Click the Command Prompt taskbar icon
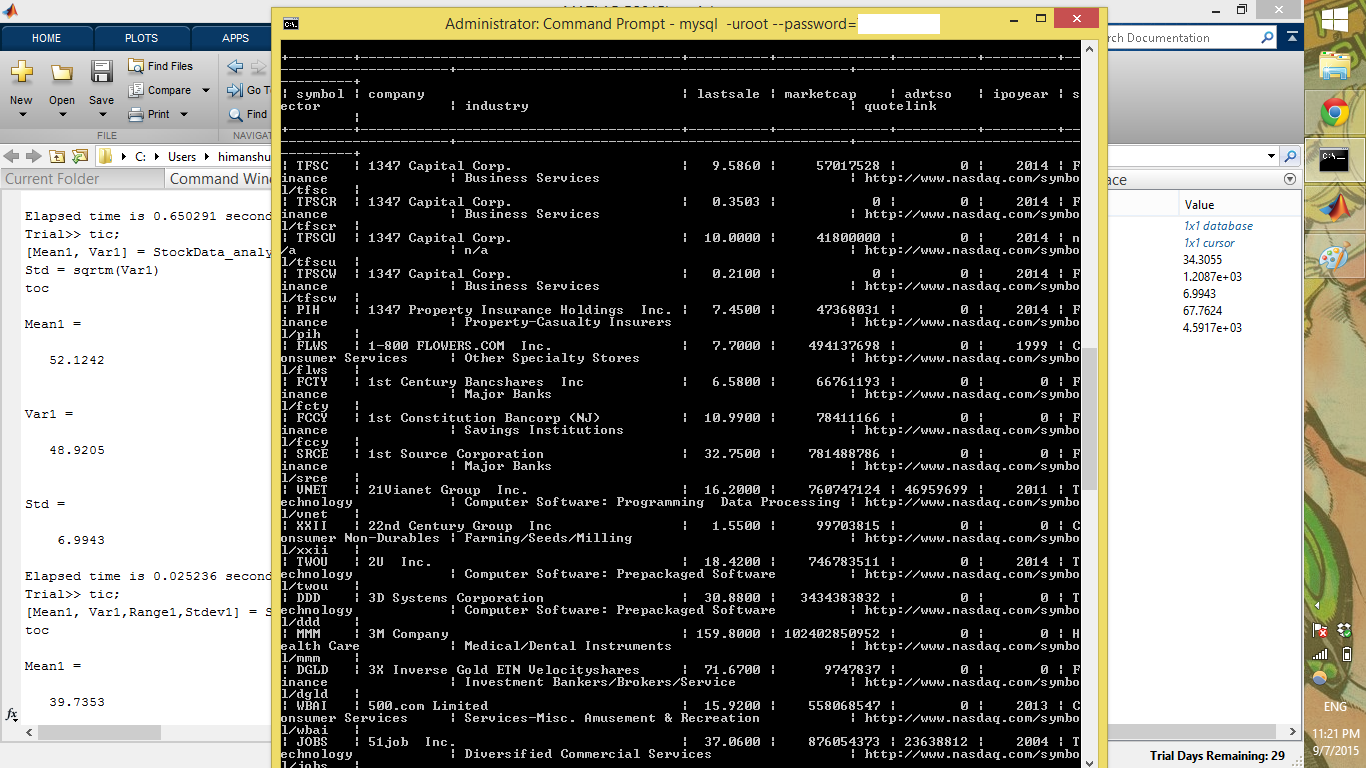This screenshot has width=1366, height=768. 1335,159
